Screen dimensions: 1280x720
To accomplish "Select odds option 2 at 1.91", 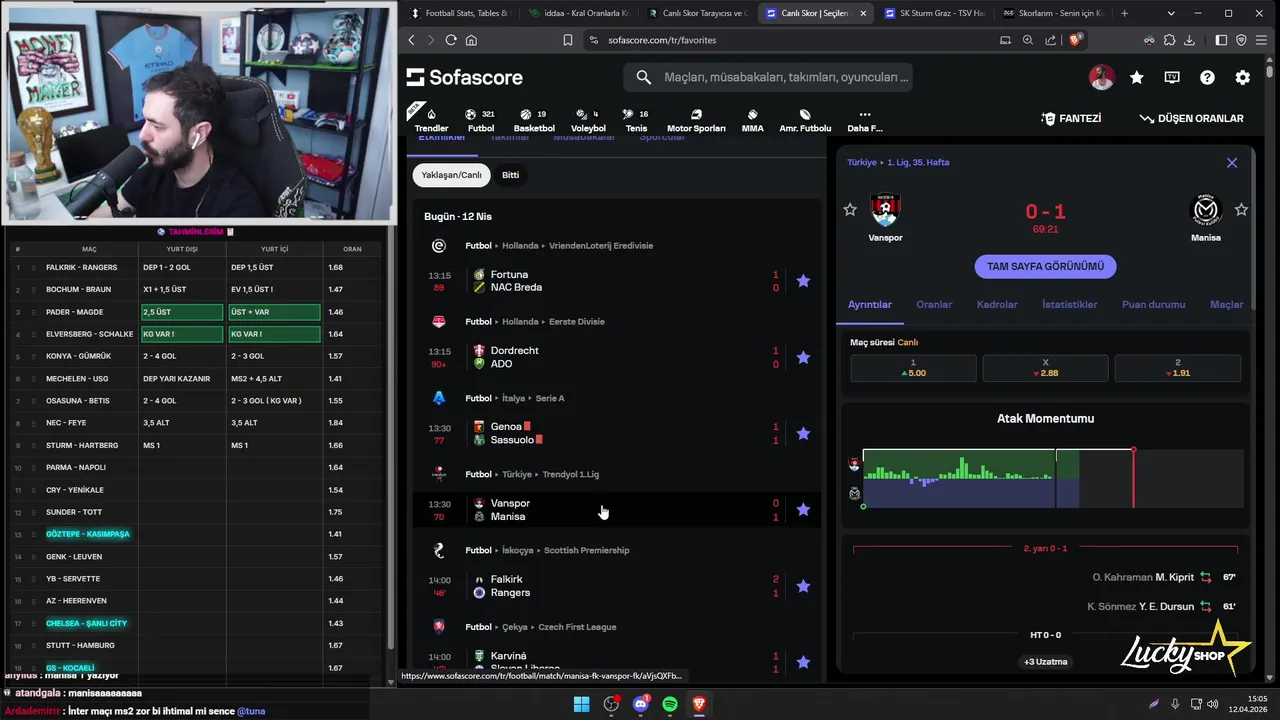I will [x=1178, y=368].
